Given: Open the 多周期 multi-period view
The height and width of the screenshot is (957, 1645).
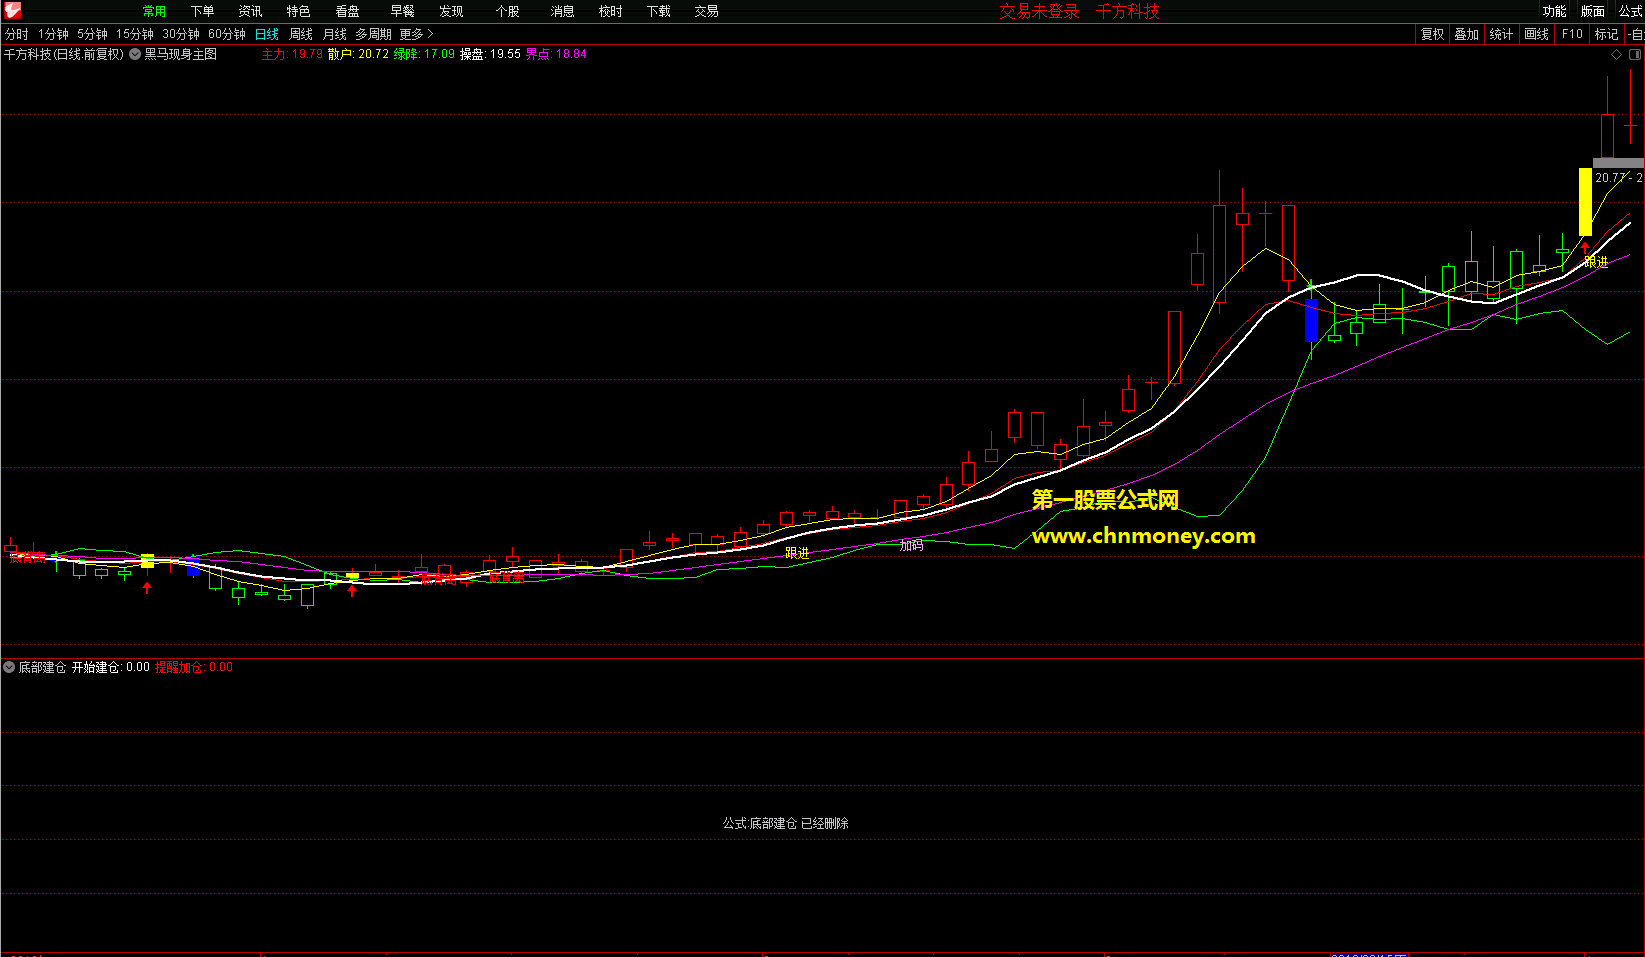Looking at the screenshot, I should [x=373, y=34].
